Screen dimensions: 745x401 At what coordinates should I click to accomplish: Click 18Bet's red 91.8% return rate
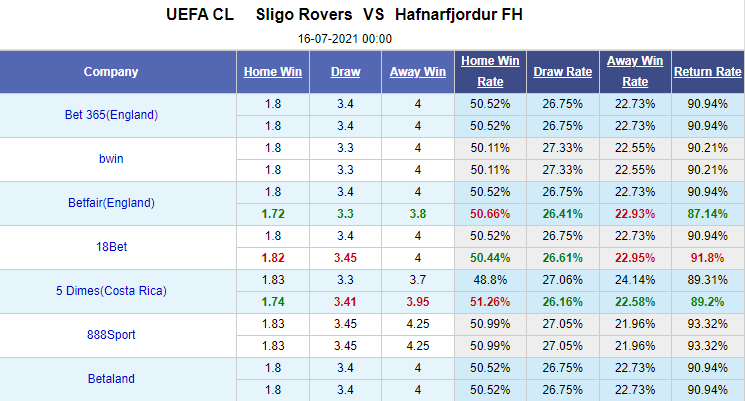(707, 257)
